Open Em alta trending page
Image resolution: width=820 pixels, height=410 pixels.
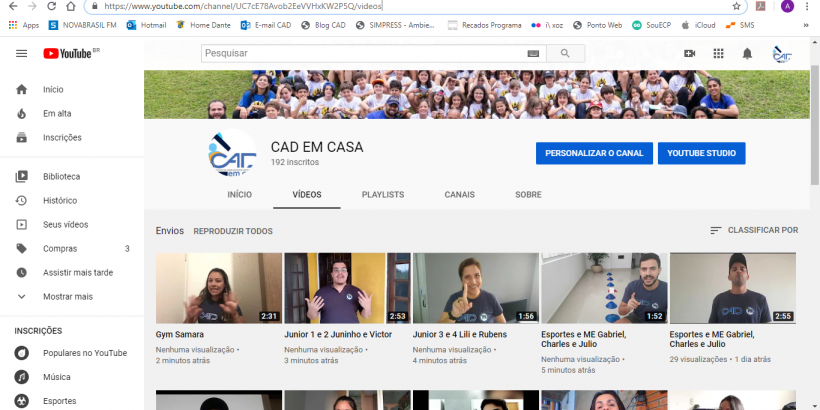tap(57, 113)
